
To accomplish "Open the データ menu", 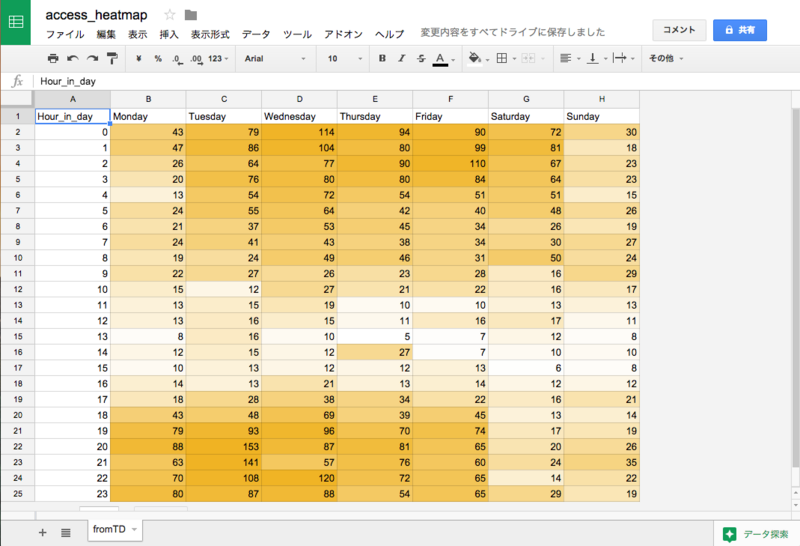I will (x=256, y=34).
